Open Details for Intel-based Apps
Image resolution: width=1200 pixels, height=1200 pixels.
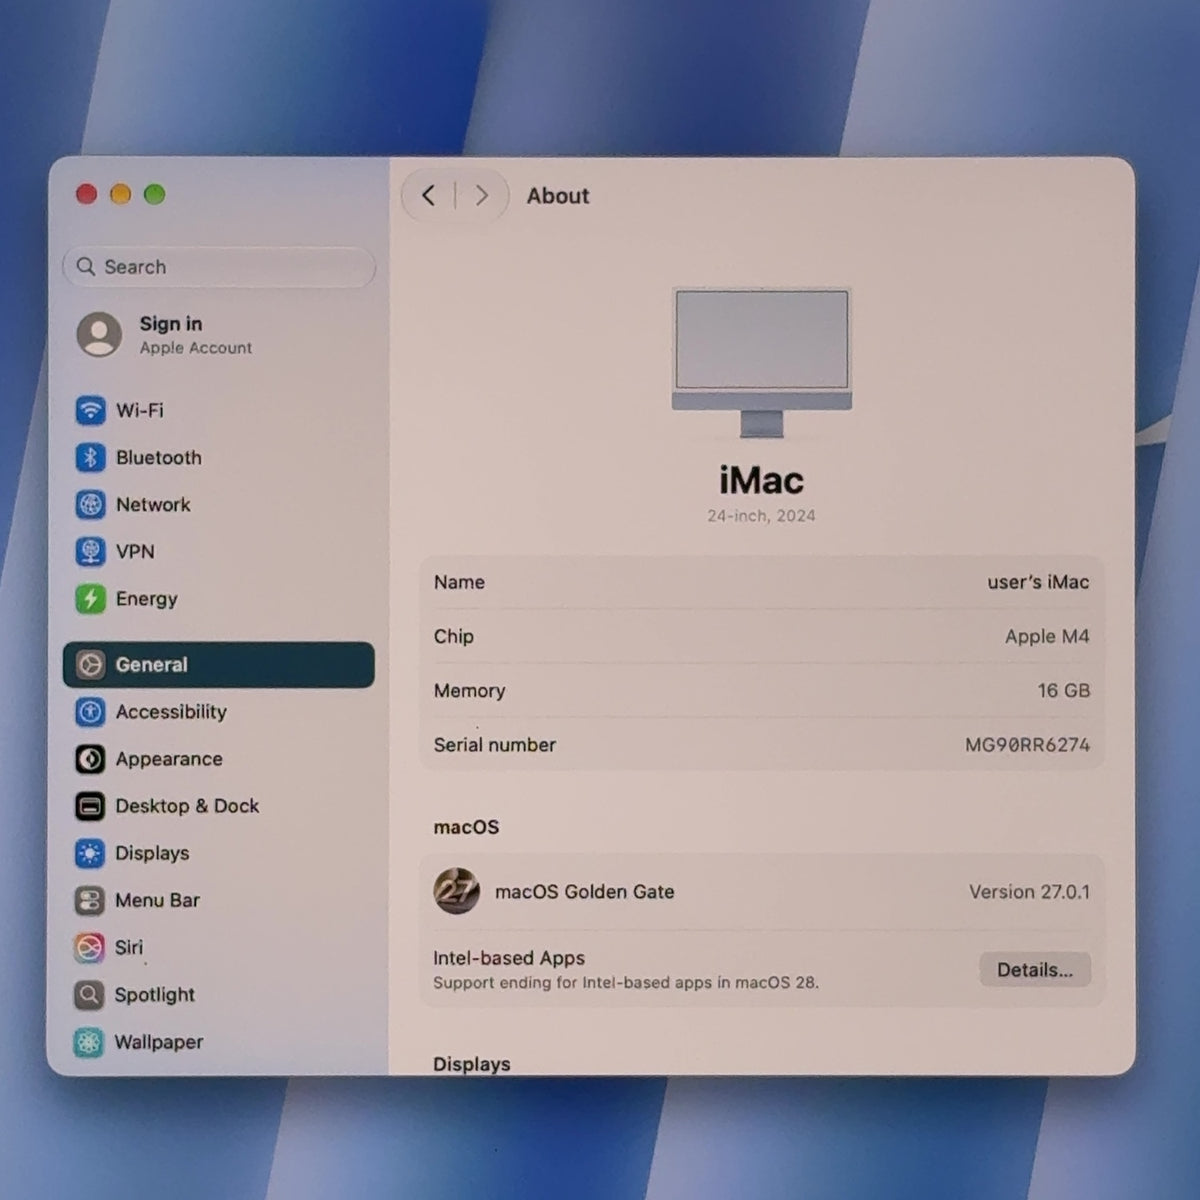pyautogui.click(x=1035, y=969)
